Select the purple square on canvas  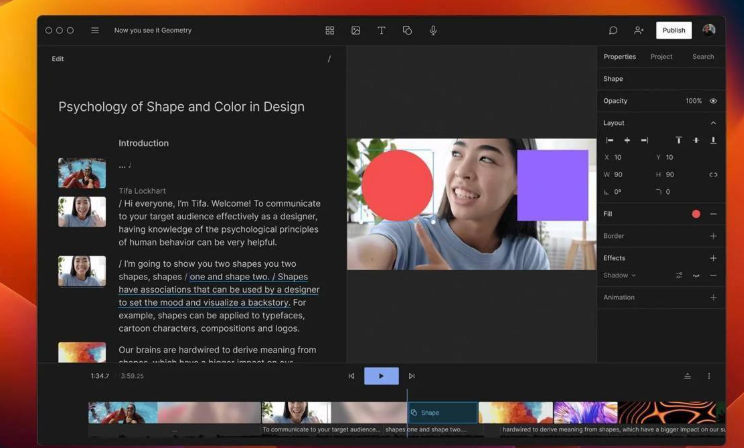click(x=552, y=186)
